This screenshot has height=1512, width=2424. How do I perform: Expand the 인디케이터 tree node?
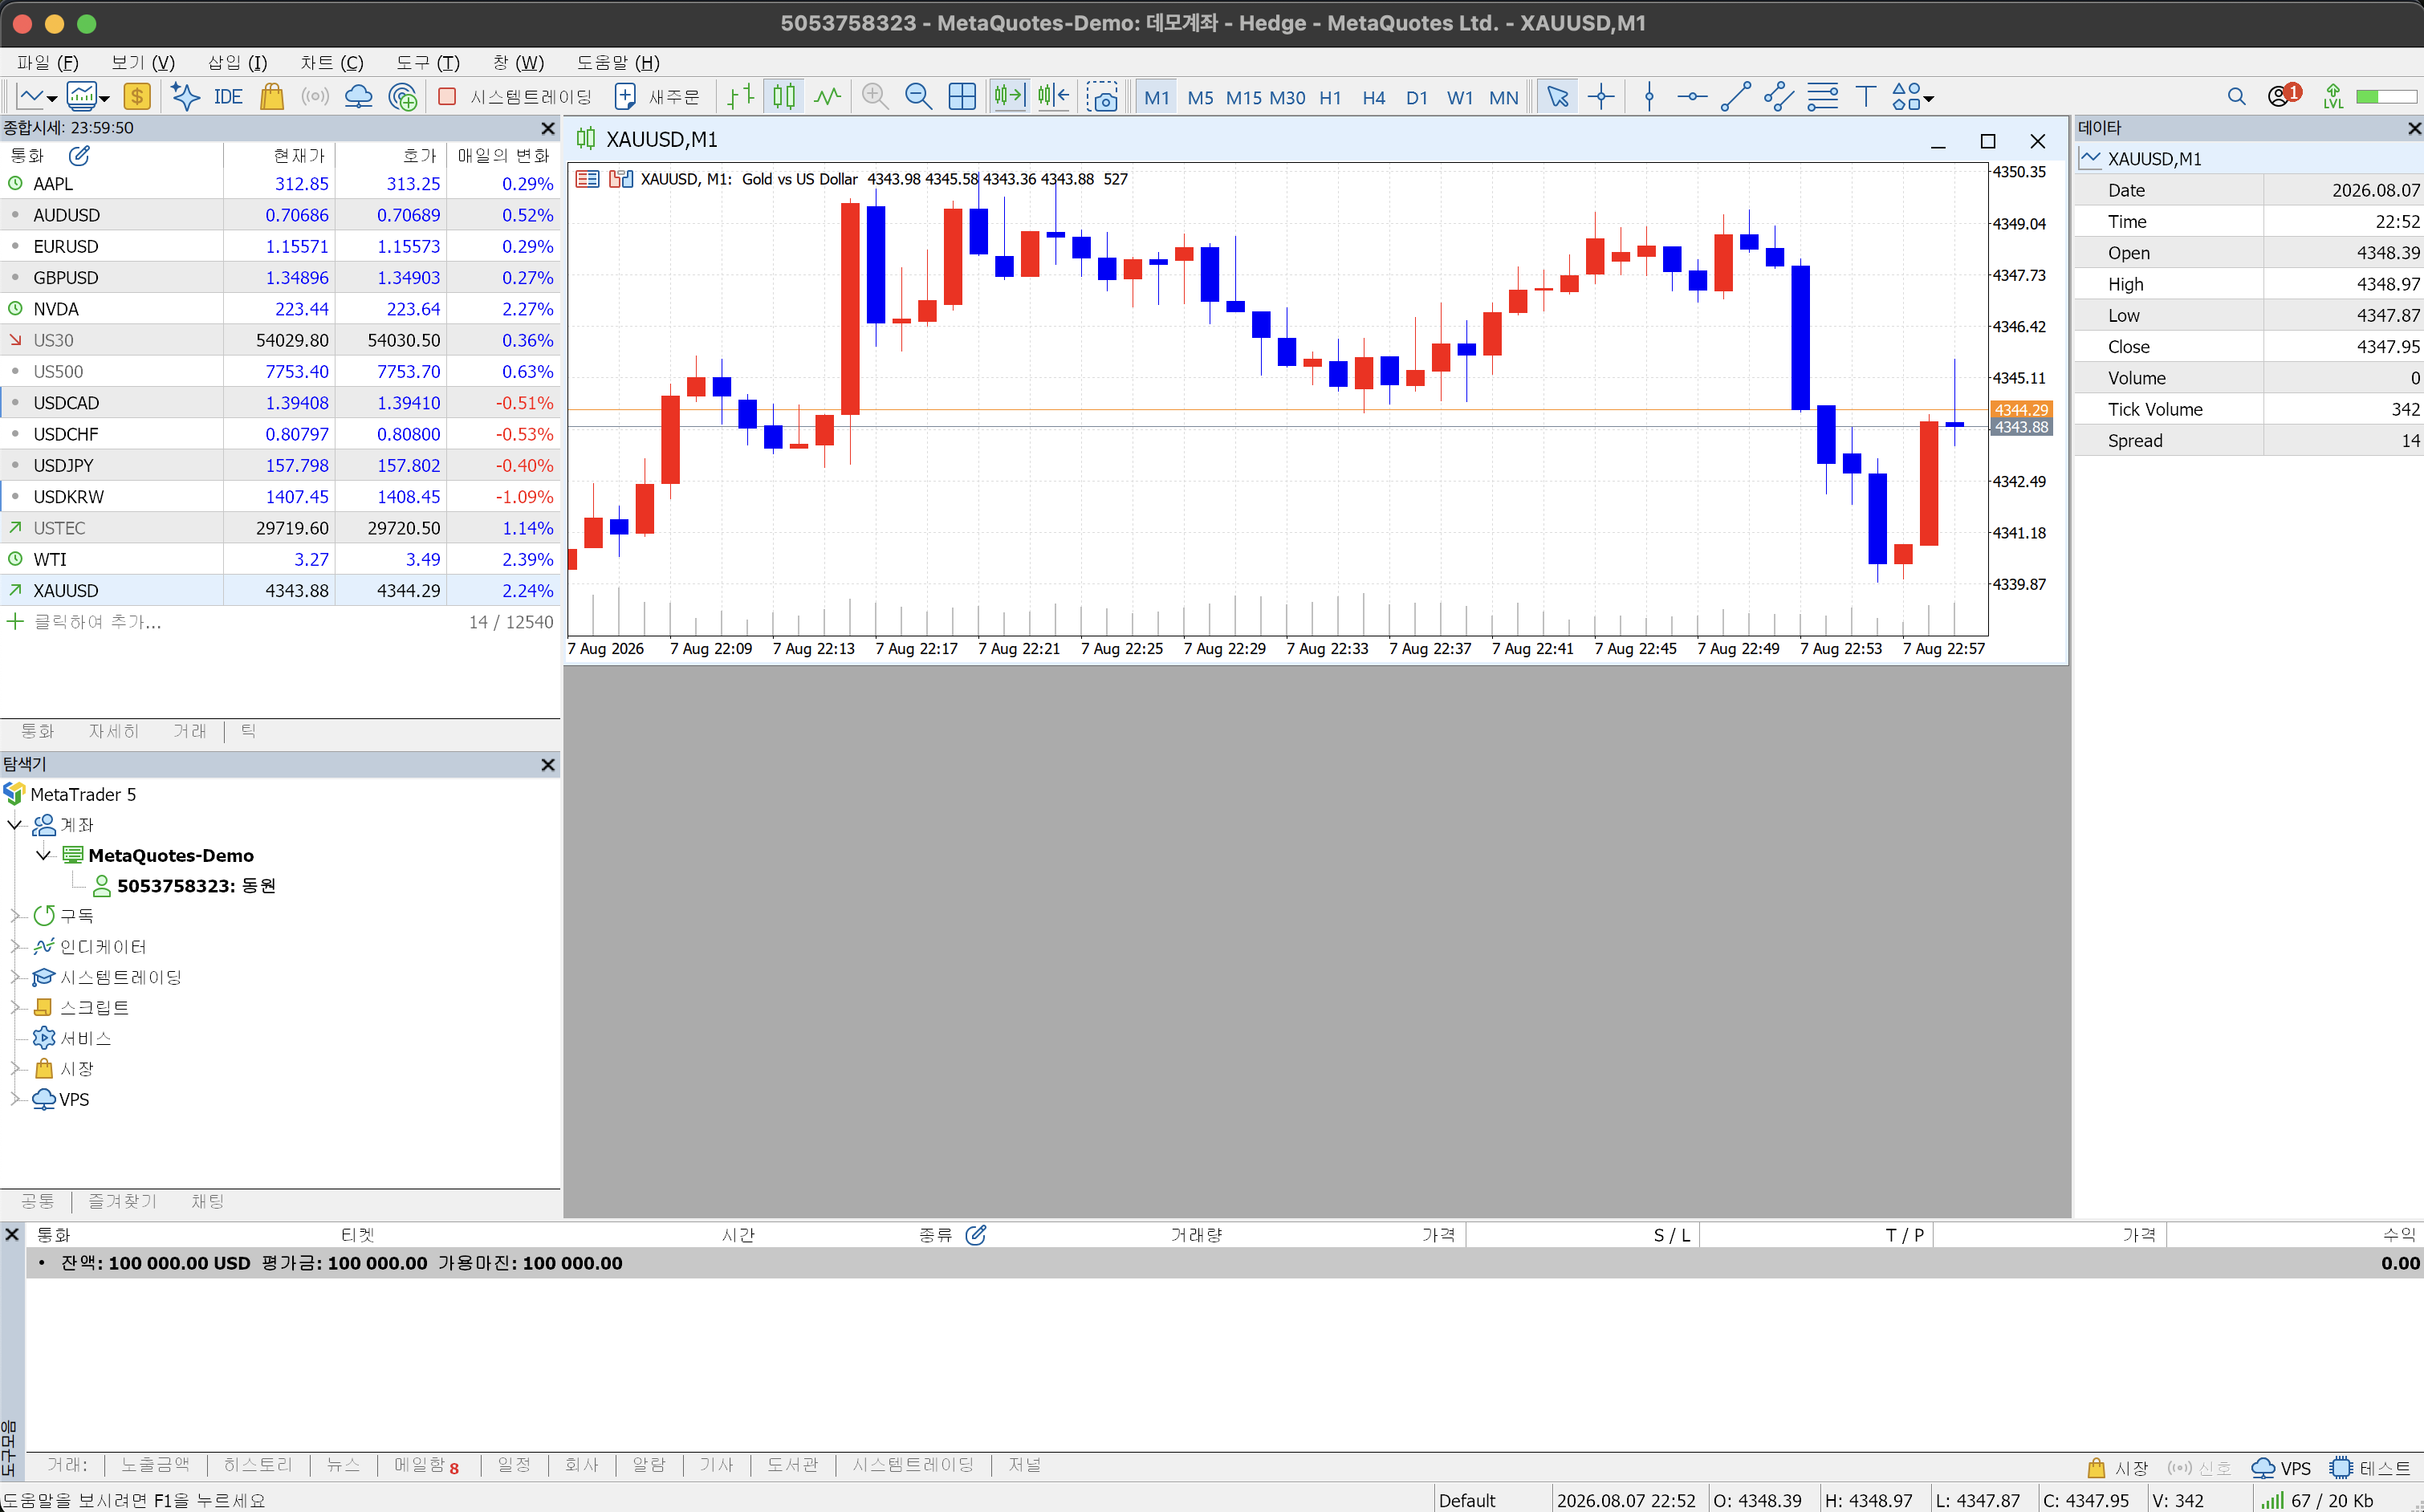(15, 947)
